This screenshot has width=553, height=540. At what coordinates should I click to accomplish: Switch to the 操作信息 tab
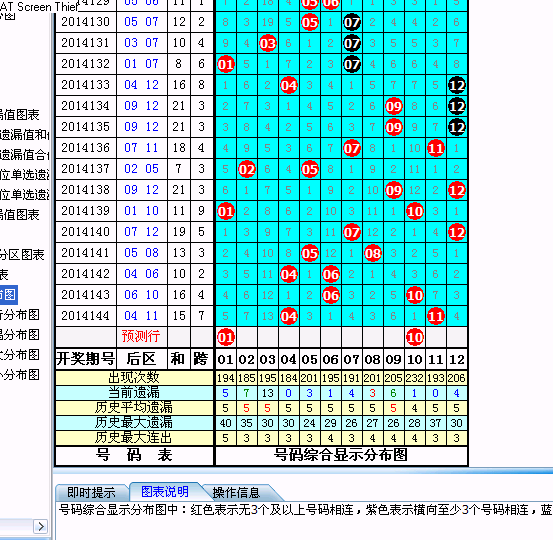tap(236, 492)
